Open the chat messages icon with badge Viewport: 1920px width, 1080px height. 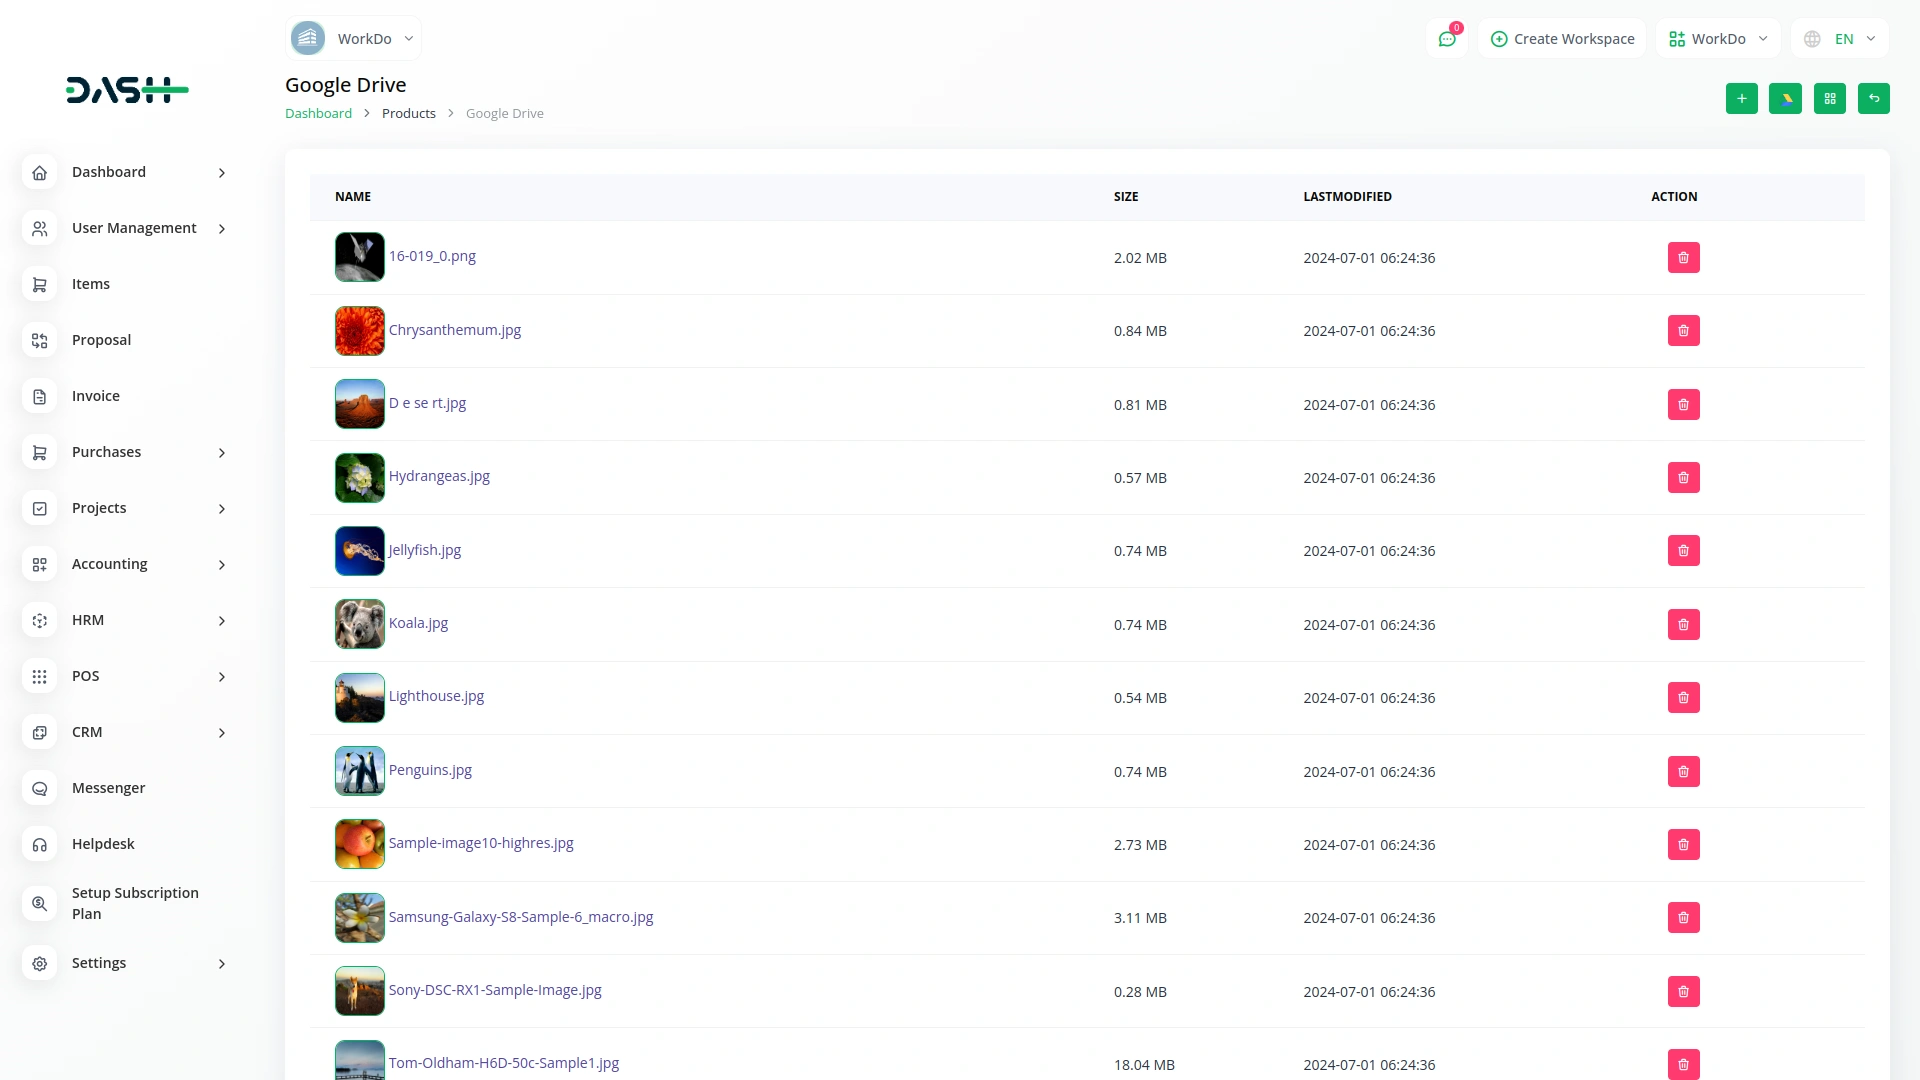1447,38
